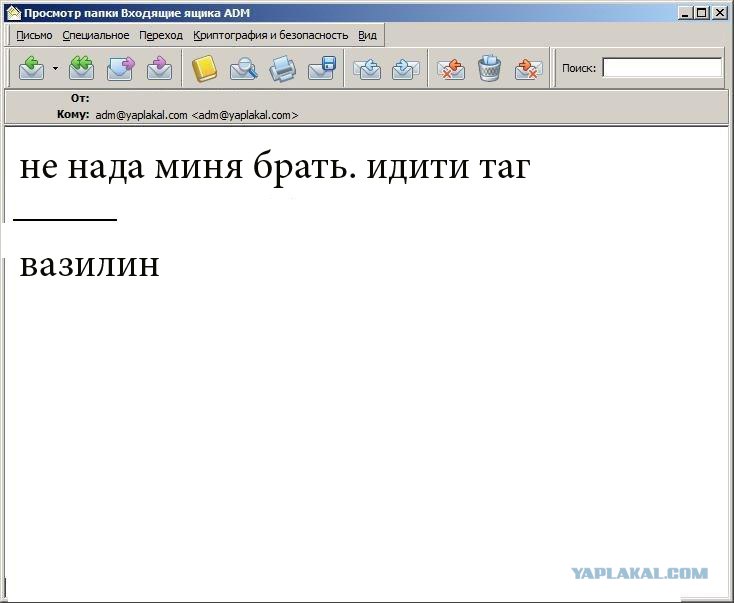734x603 pixels.
Task: Print the message with the printer icon
Action: (282, 68)
